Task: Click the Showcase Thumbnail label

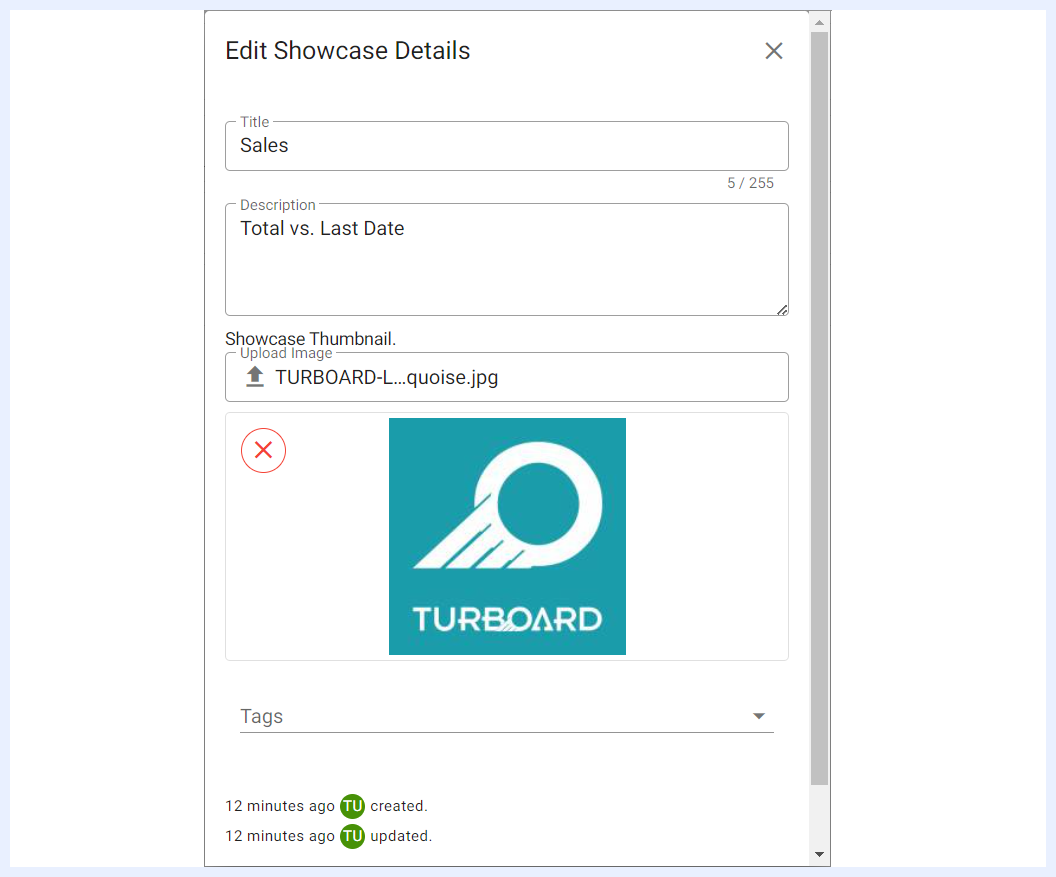Action: (310, 339)
